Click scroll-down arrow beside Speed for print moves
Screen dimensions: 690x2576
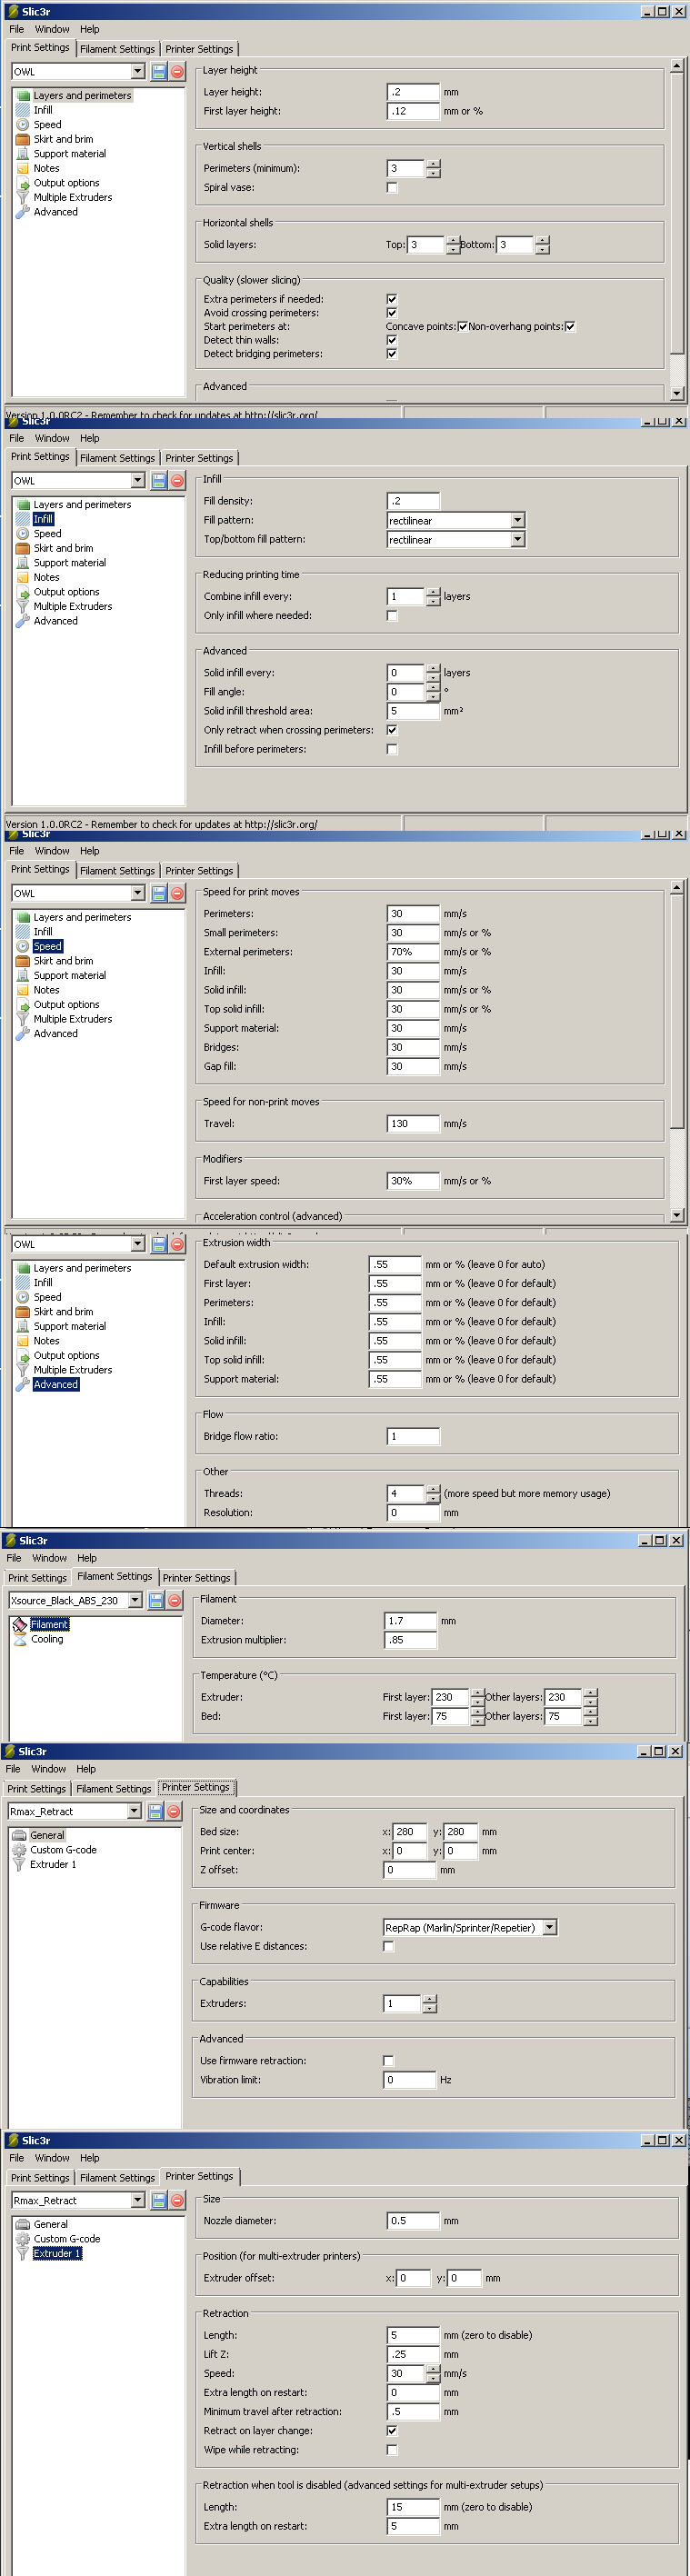tap(677, 1215)
